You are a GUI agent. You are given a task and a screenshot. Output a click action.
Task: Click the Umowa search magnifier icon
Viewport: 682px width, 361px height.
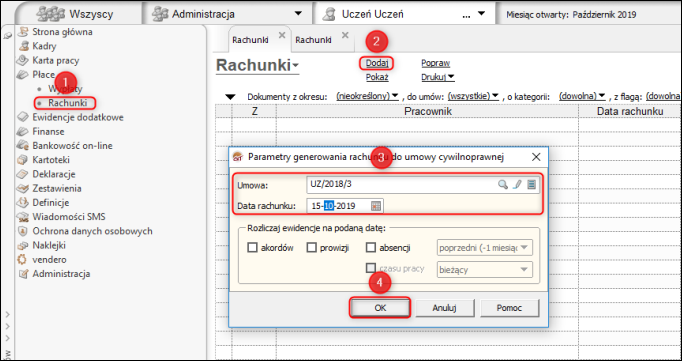pos(503,184)
